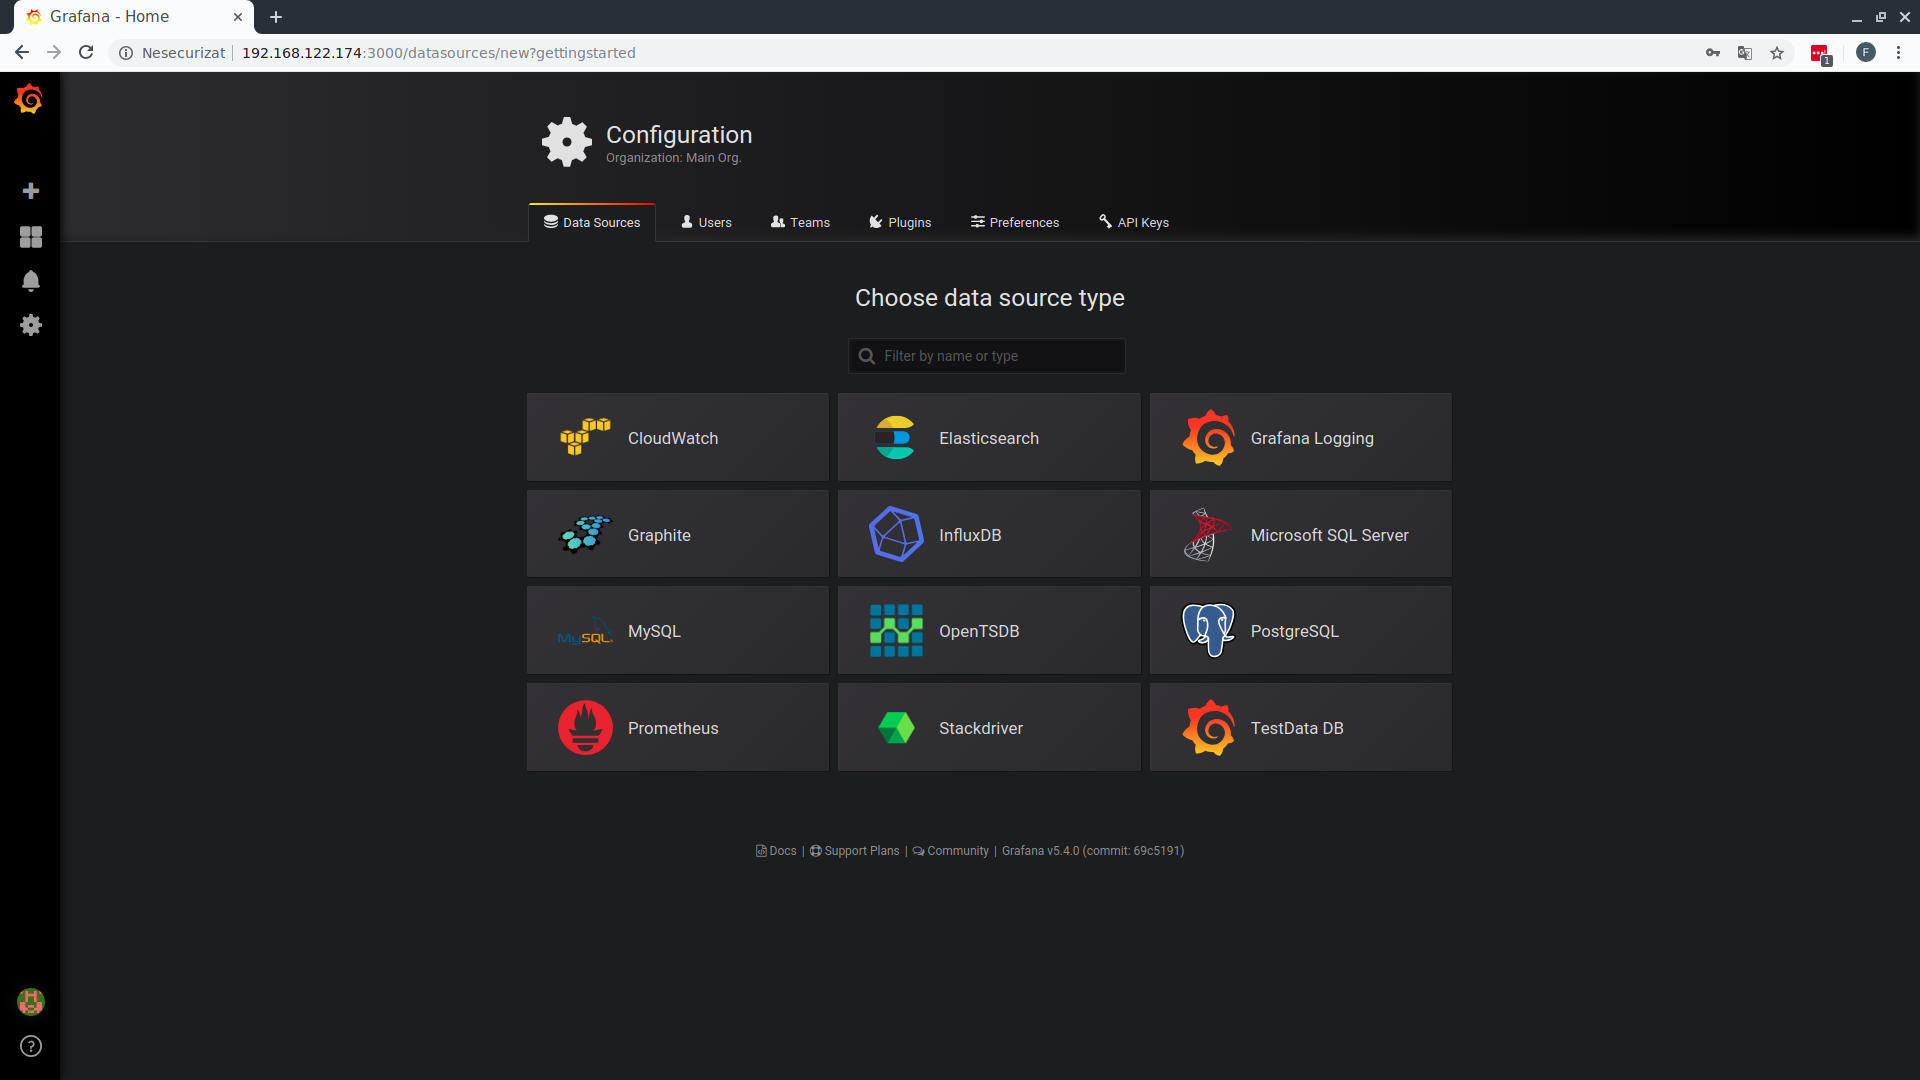Screen dimensions: 1920x1080
Task: Open the Create plus menu in the sidebar
Action: [31, 191]
